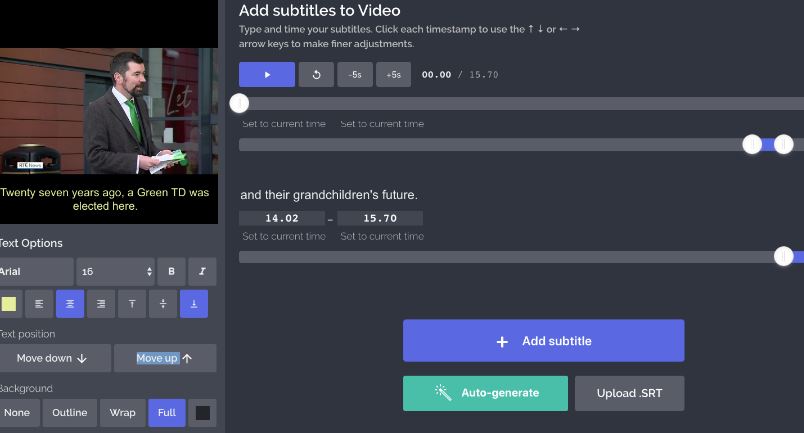Click the grandchildren's future subtitle text
Image resolution: width=804 pixels, height=433 pixels.
(329, 195)
